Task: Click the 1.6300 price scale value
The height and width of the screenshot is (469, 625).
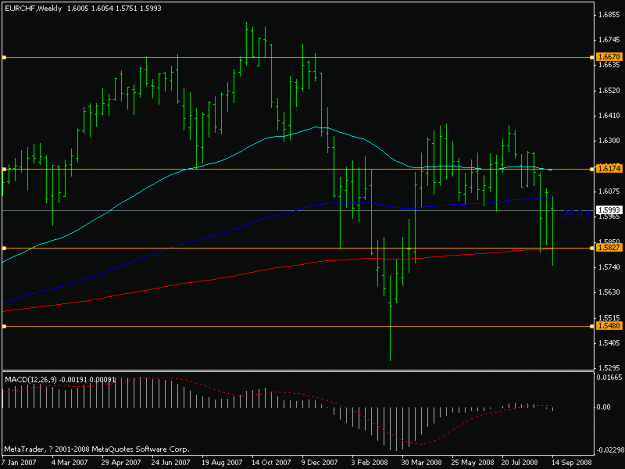Action: tap(609, 140)
